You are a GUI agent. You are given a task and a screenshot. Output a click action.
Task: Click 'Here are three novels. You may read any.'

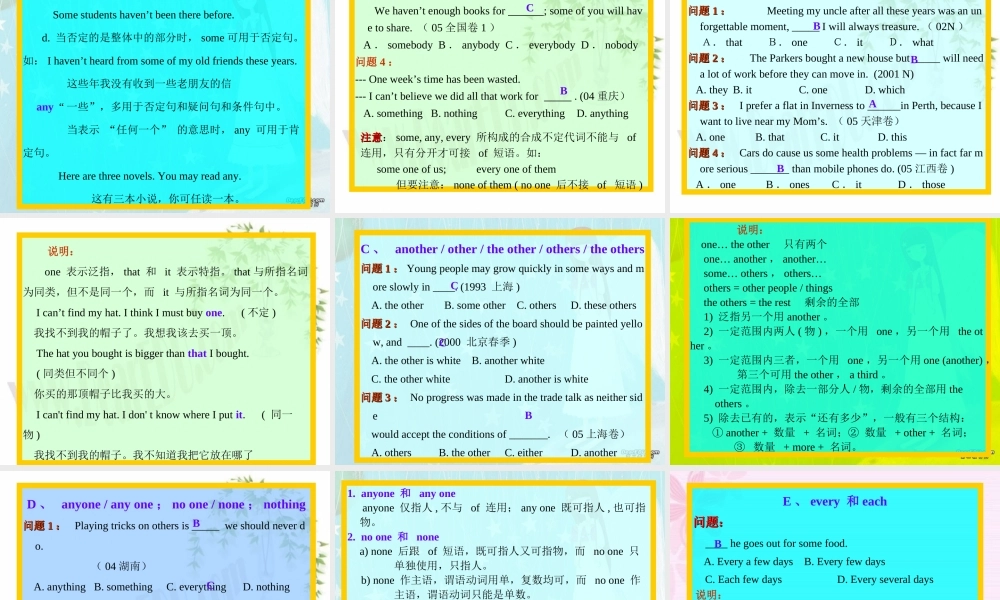(x=149, y=176)
